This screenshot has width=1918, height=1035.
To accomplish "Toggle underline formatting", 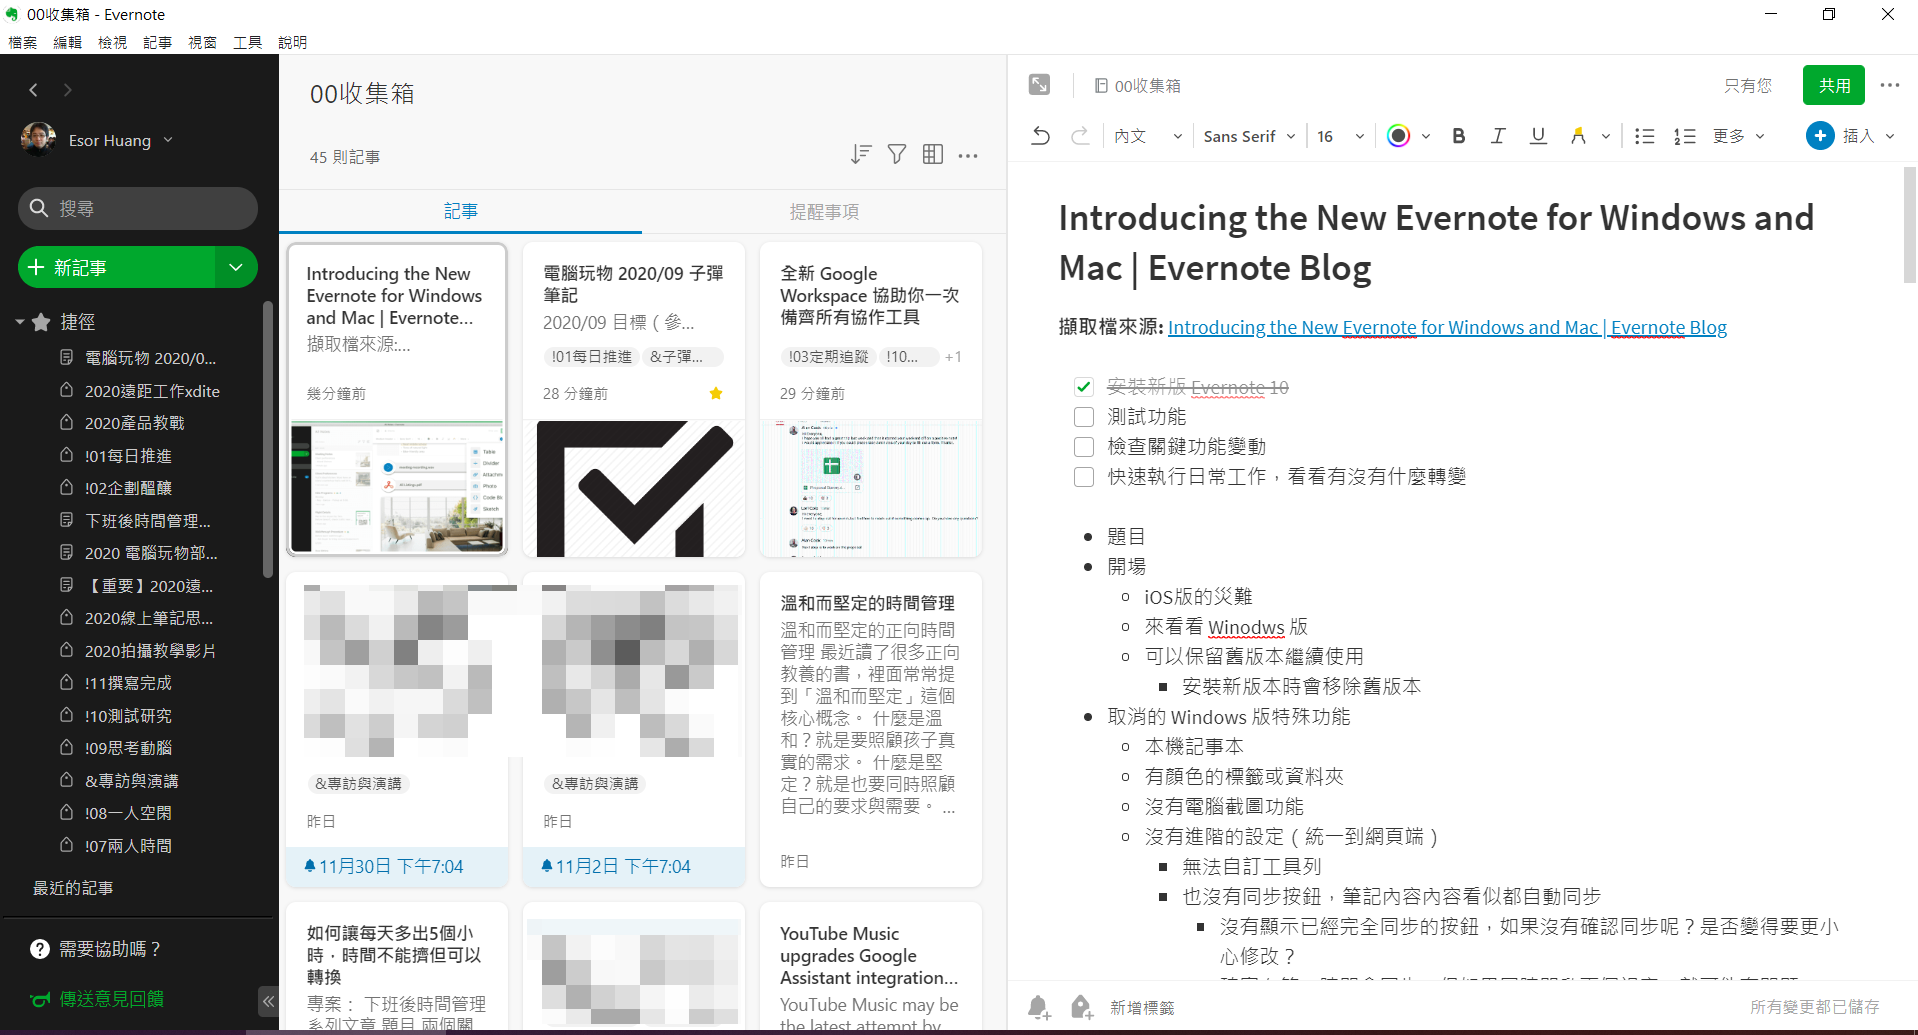I will click(1538, 136).
